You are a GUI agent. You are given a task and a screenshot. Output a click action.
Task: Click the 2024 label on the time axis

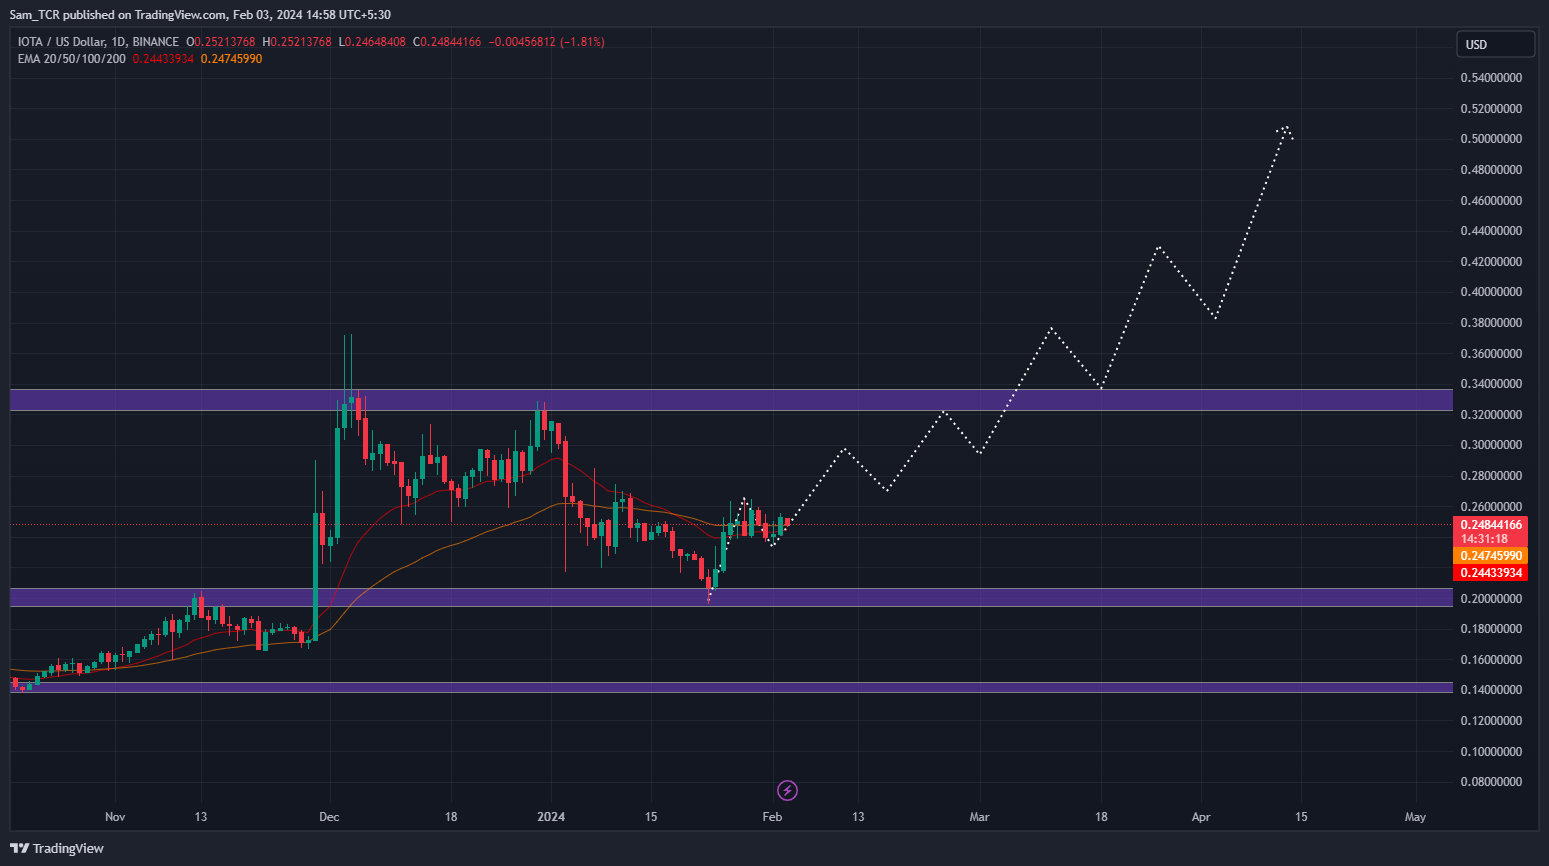coord(551,817)
